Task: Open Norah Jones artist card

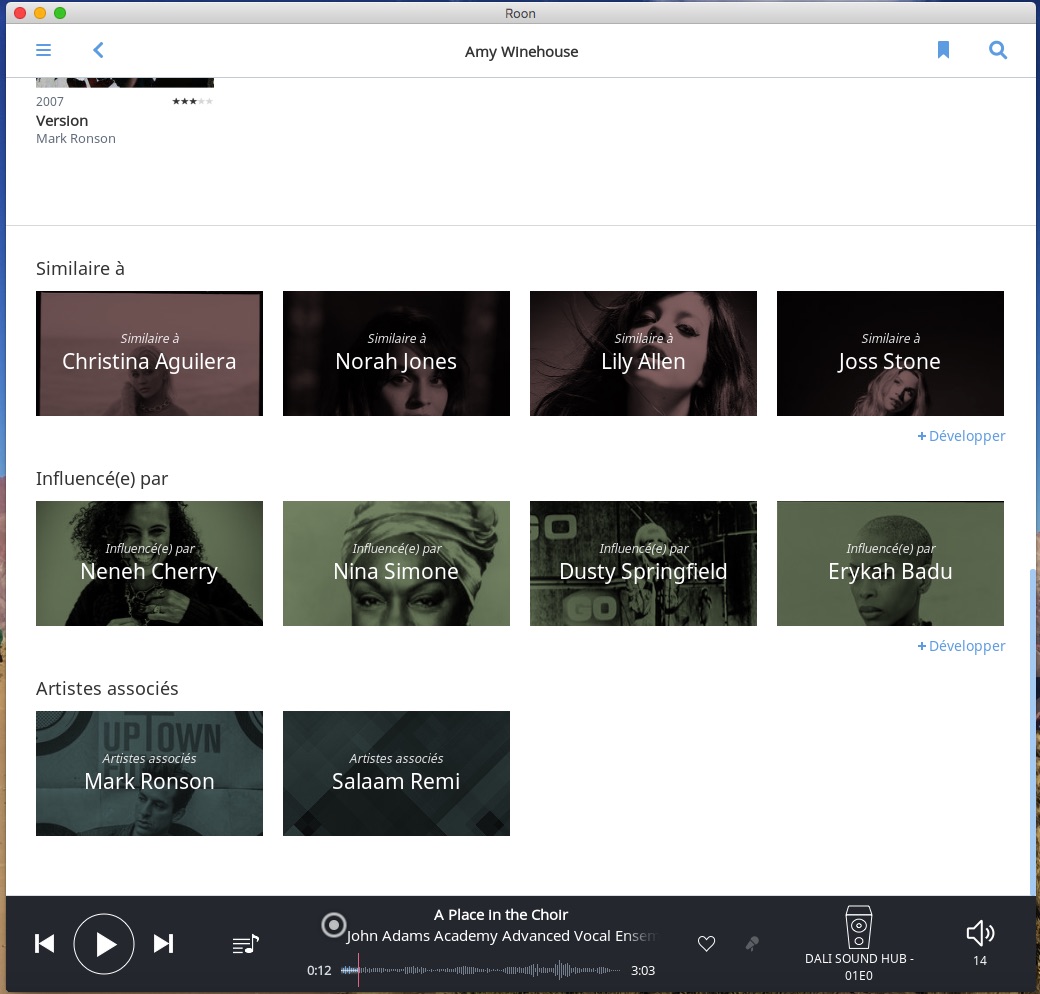Action: (x=396, y=353)
